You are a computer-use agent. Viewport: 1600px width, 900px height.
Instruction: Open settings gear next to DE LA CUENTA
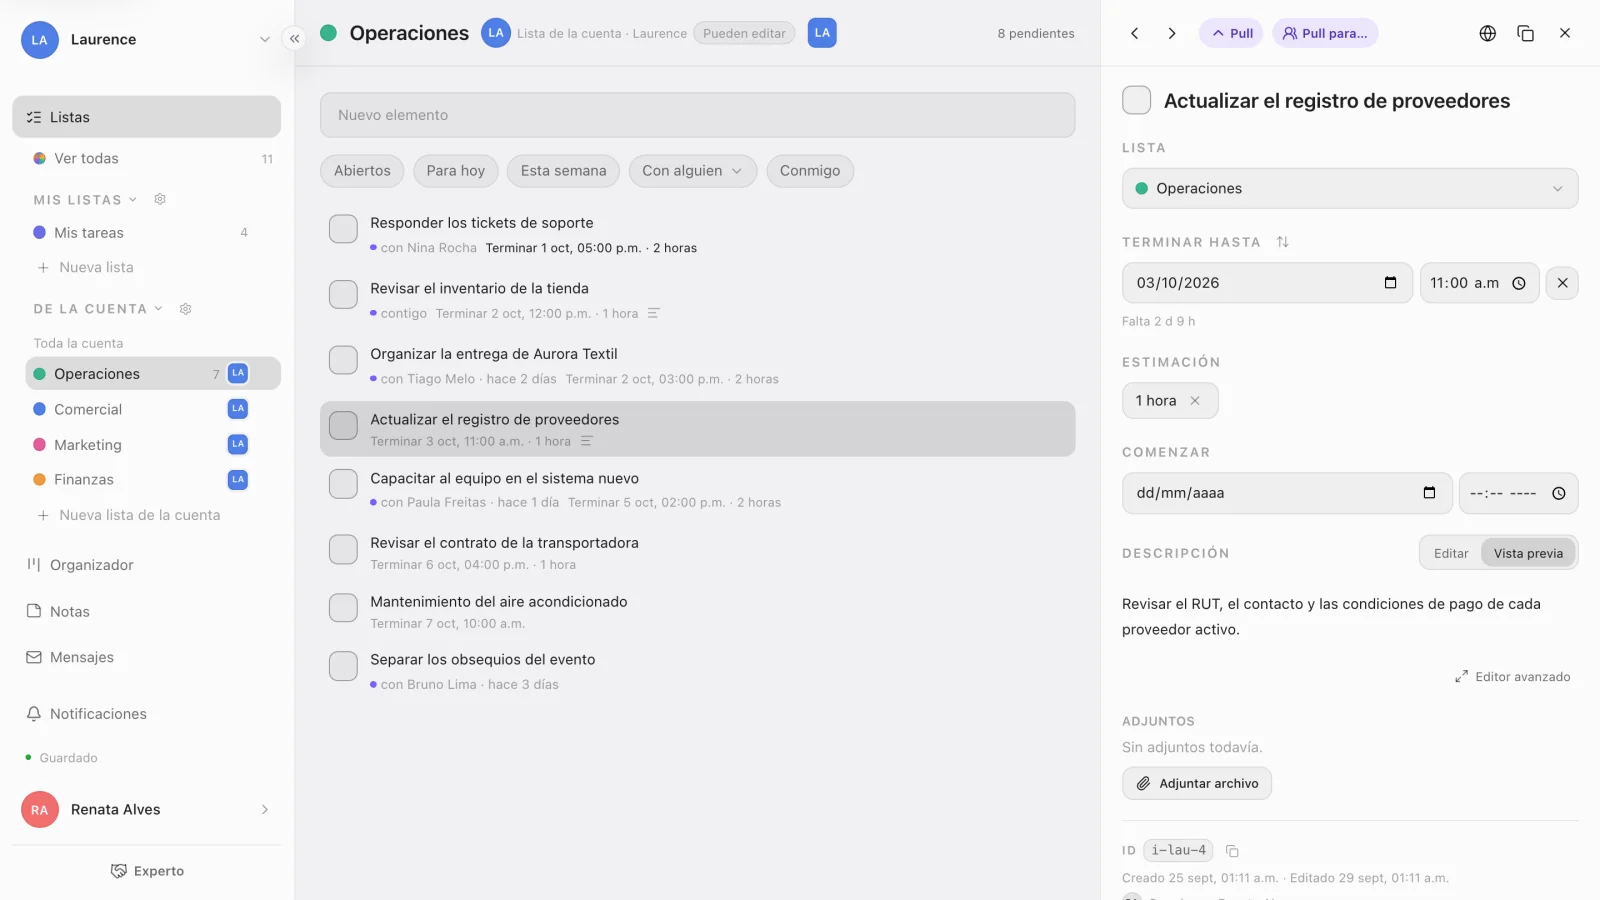(185, 309)
